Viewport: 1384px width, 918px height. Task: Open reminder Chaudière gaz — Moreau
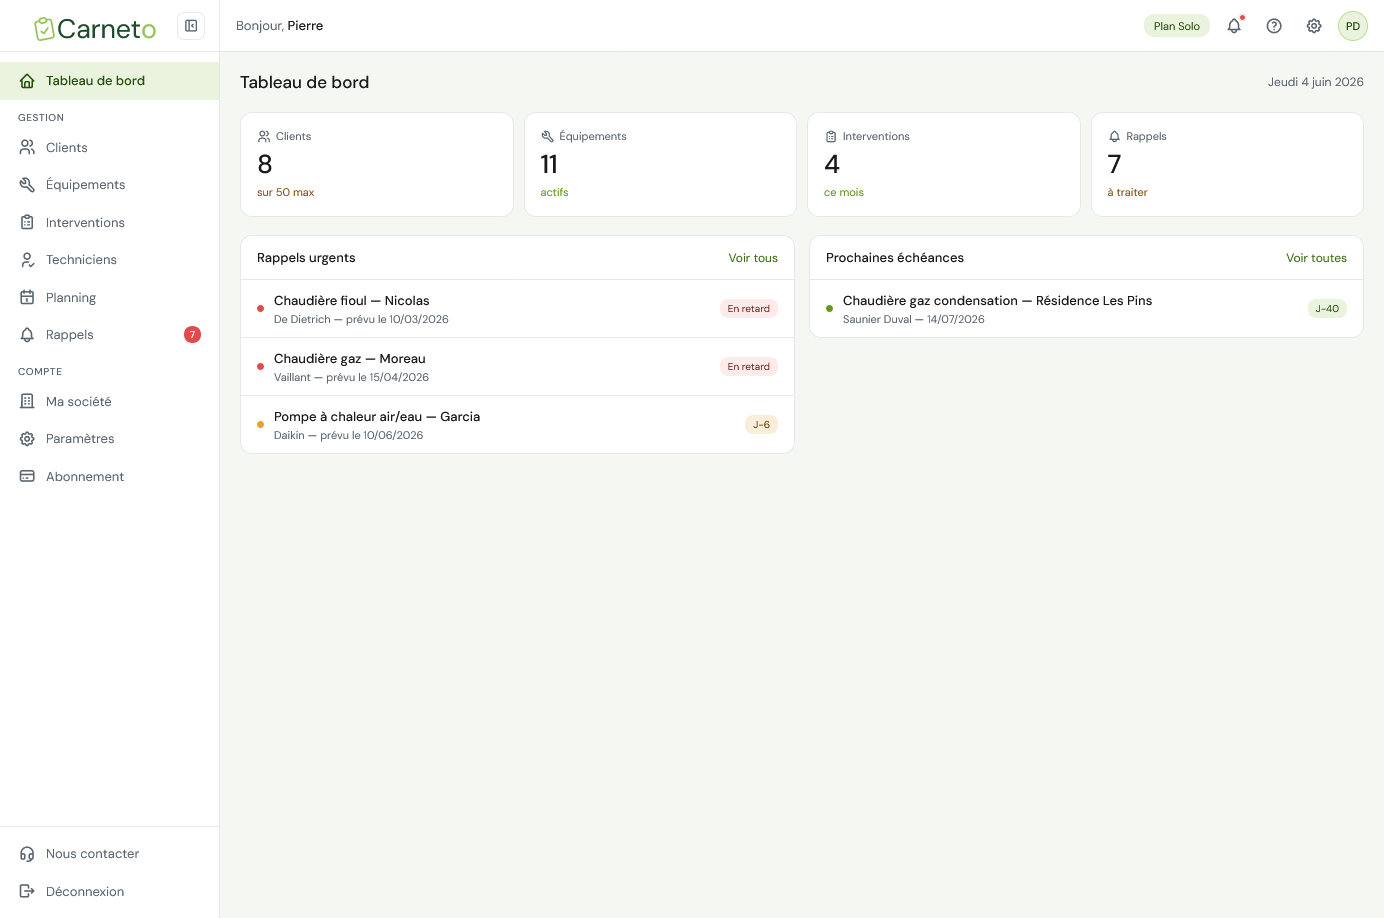pos(517,367)
